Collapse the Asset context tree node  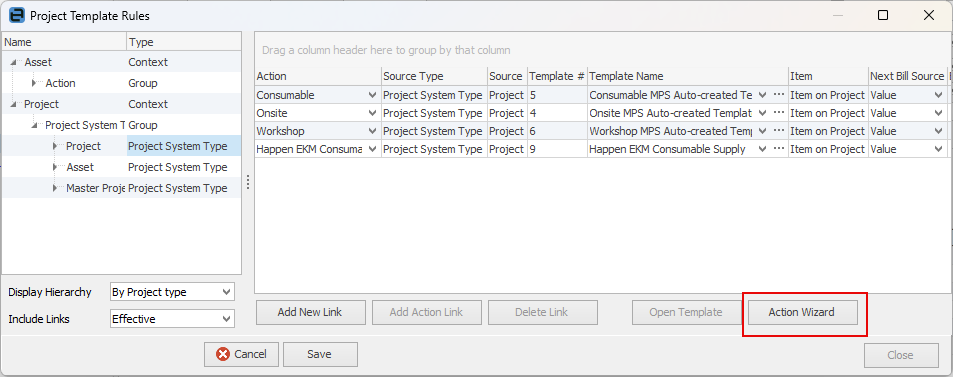[x=14, y=62]
